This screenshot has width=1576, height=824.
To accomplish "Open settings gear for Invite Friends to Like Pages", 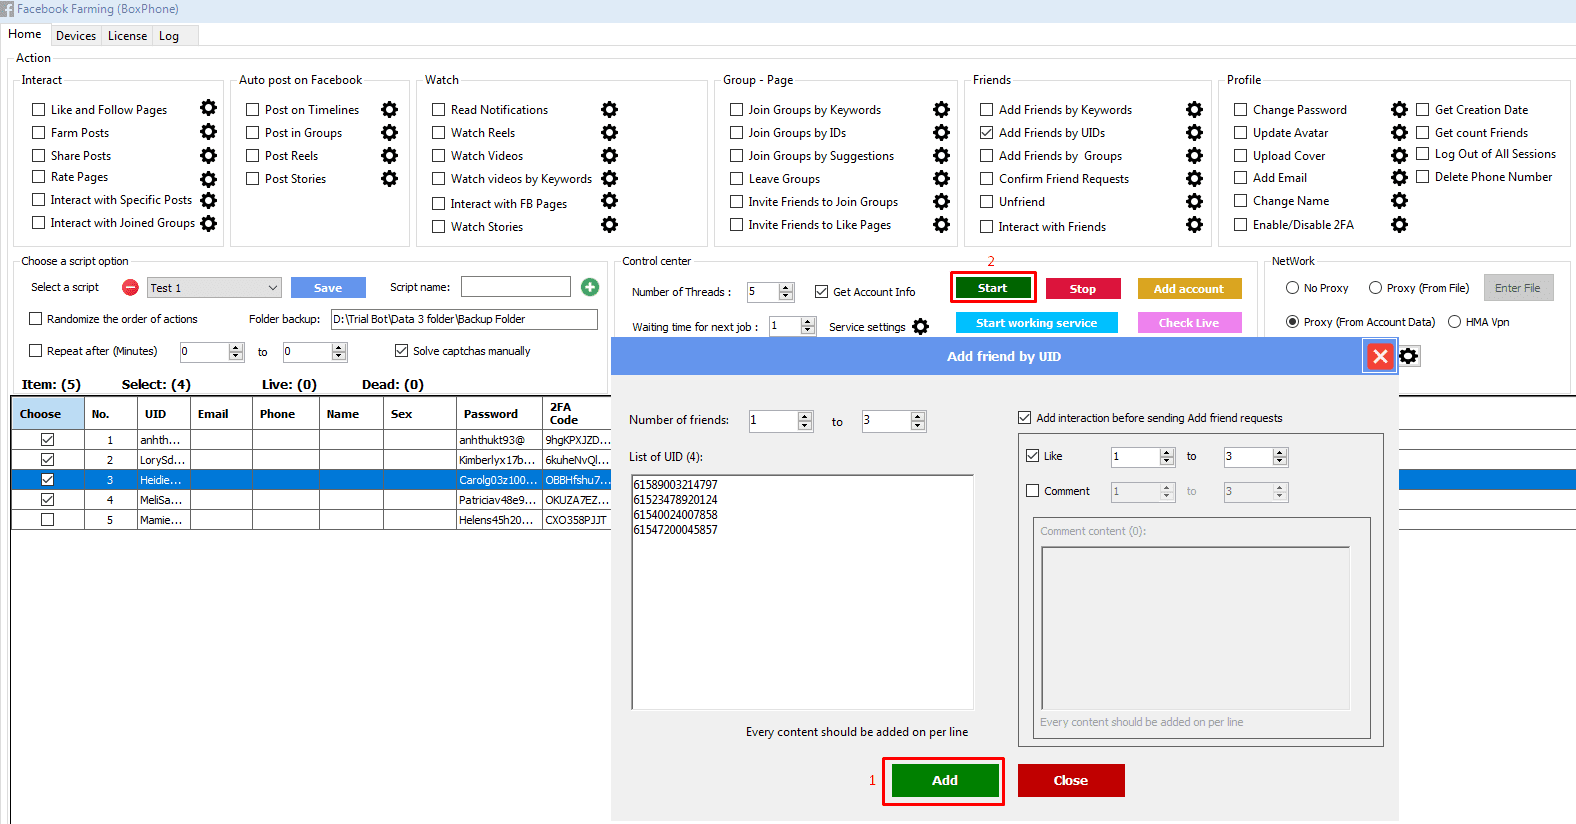I will tap(941, 224).
